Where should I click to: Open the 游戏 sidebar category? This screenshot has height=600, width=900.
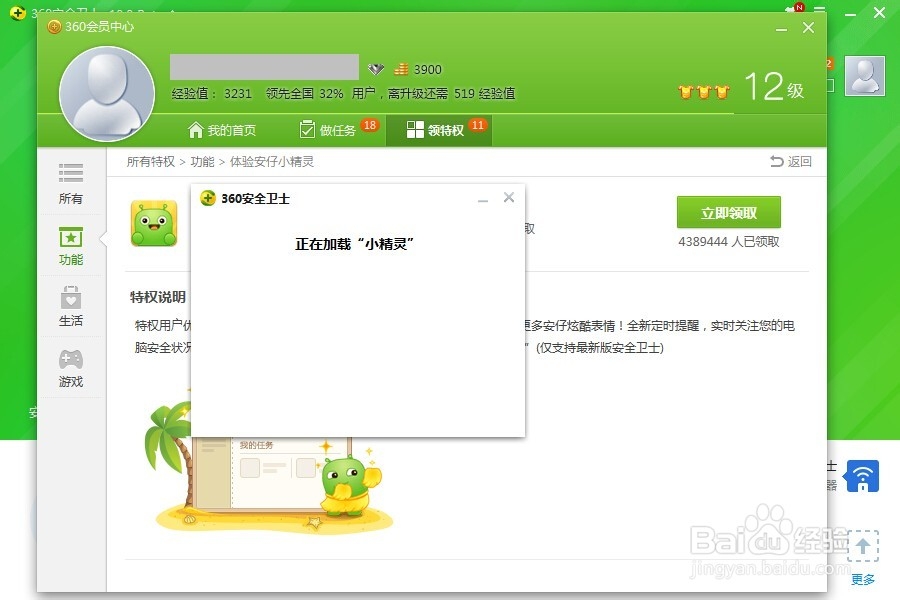(x=71, y=368)
